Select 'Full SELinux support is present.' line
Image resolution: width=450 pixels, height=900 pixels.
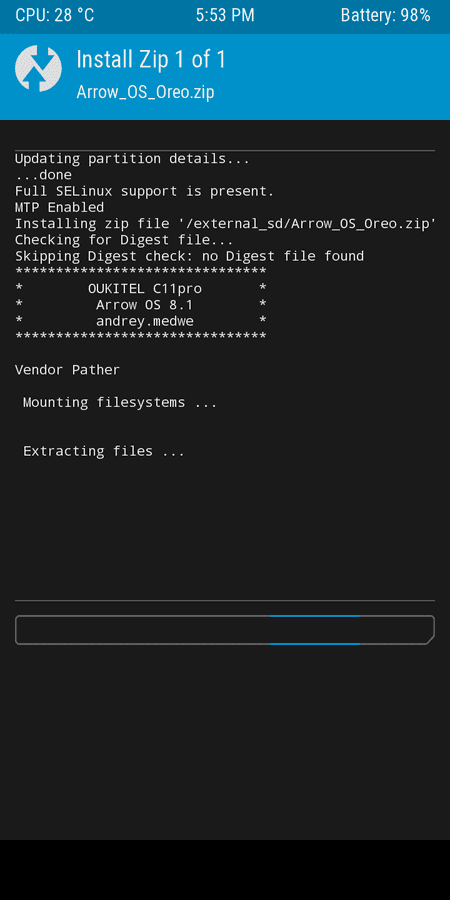tap(145, 191)
